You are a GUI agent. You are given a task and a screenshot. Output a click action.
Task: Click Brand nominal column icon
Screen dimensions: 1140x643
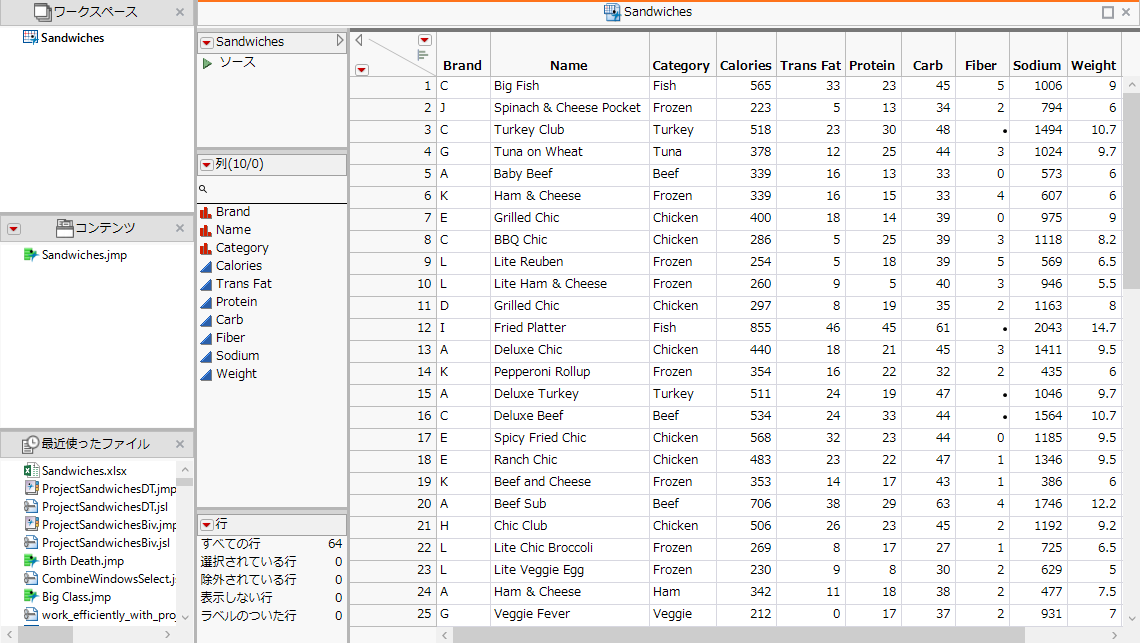point(206,212)
